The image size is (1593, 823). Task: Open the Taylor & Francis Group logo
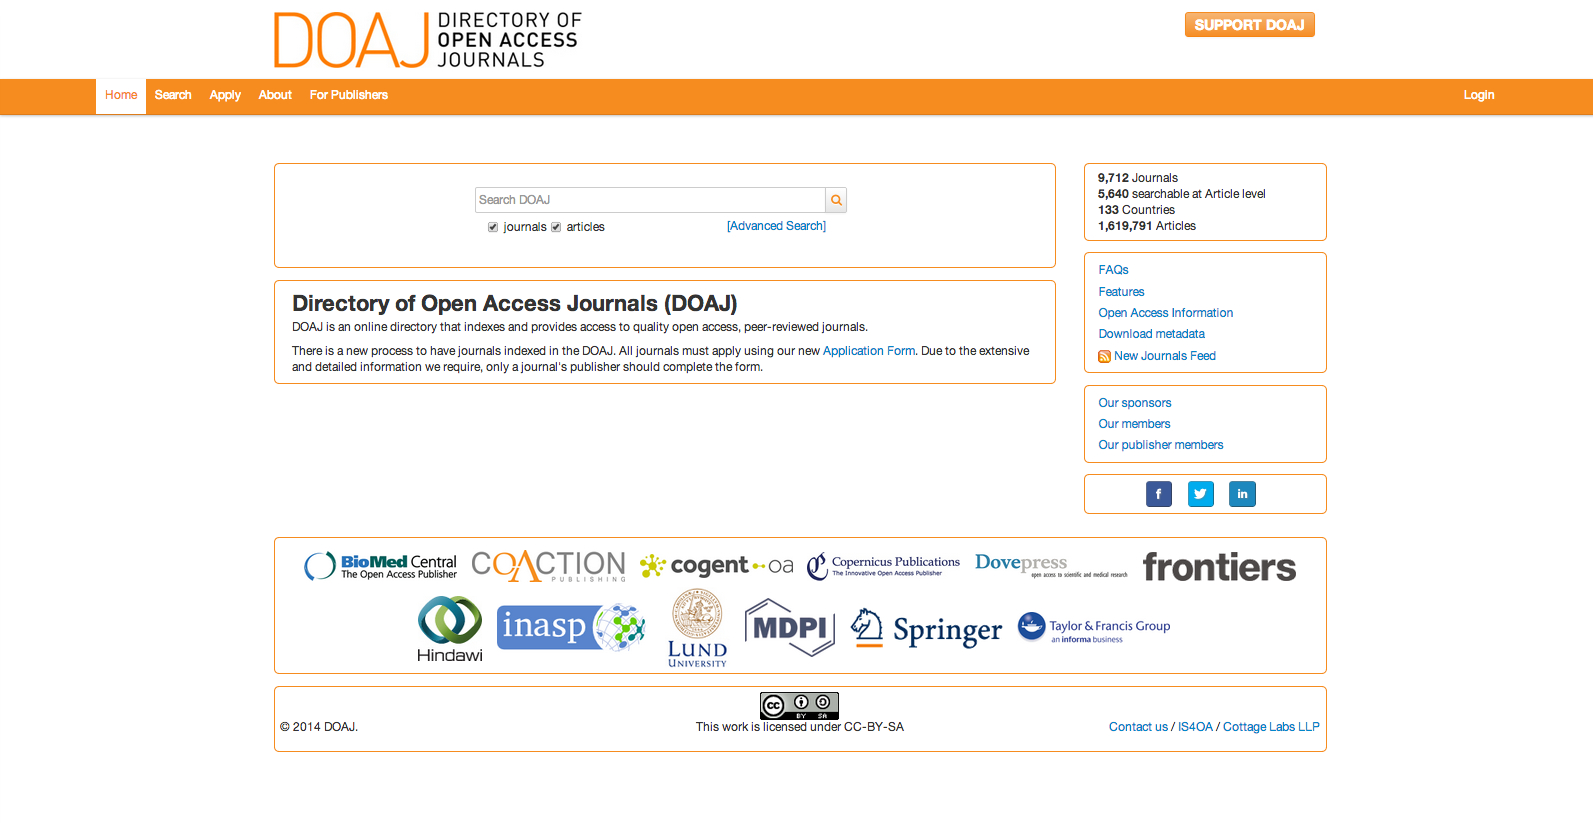click(1094, 628)
